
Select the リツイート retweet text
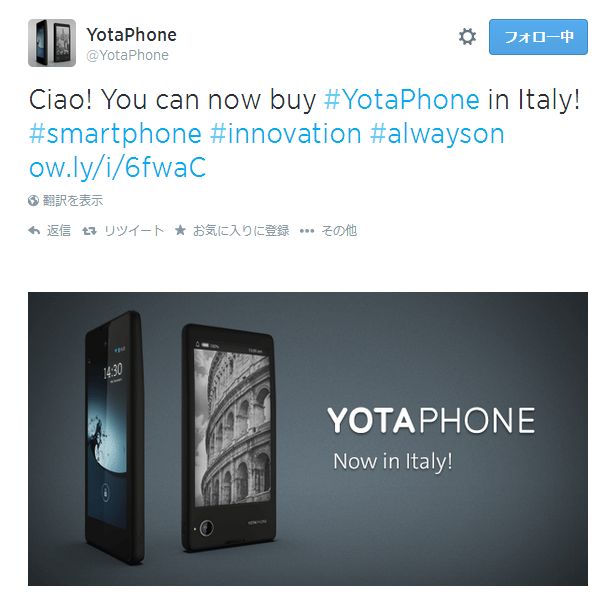tap(134, 231)
